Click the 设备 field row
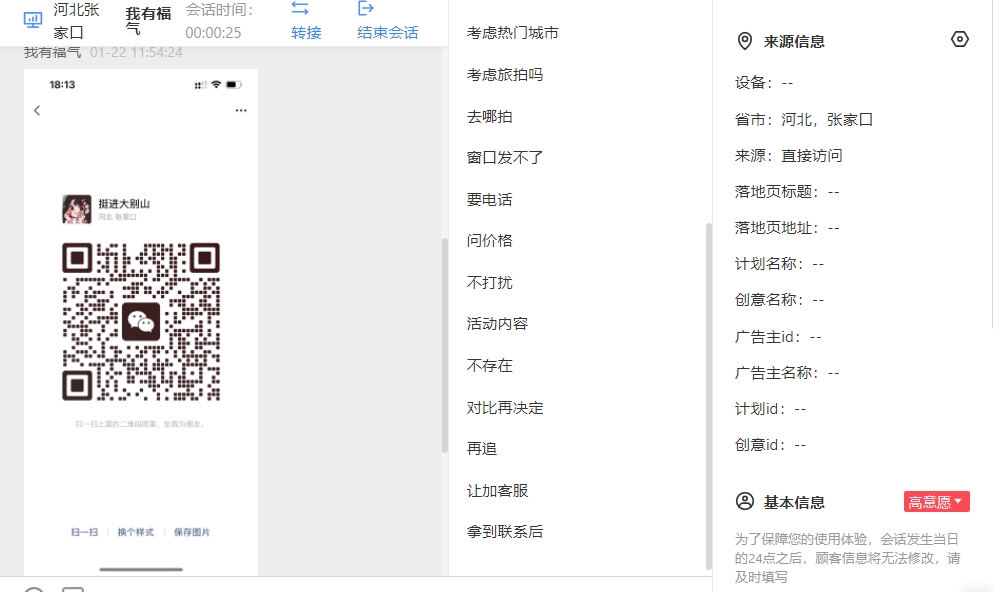This screenshot has height=592, width=993. pyautogui.click(x=764, y=82)
